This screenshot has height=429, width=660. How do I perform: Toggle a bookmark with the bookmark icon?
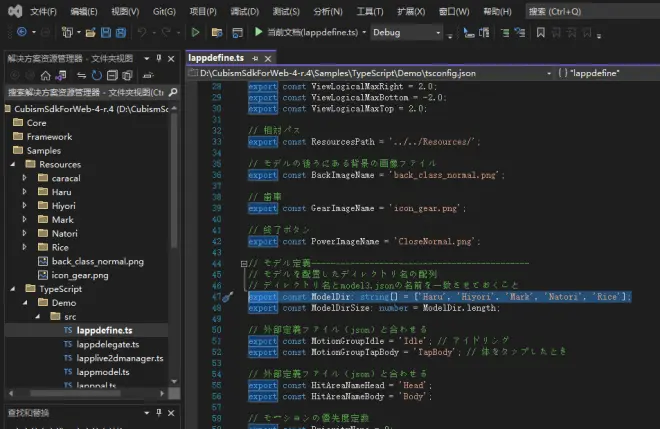540,32
